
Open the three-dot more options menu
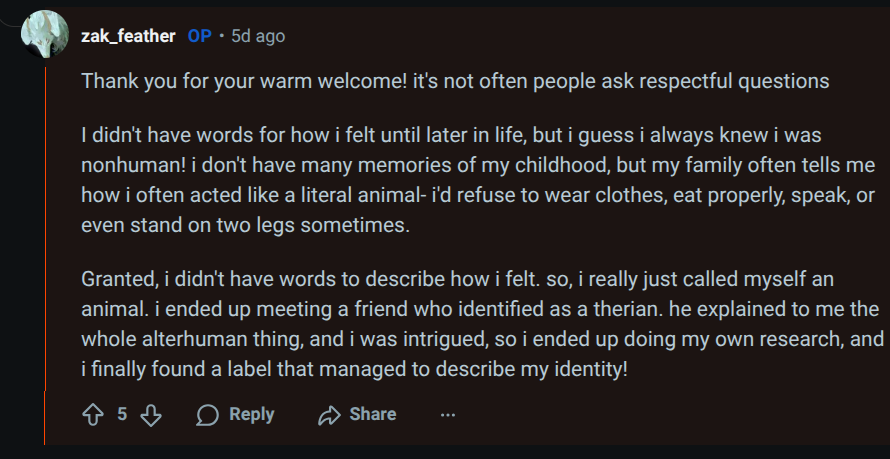pyautogui.click(x=448, y=414)
